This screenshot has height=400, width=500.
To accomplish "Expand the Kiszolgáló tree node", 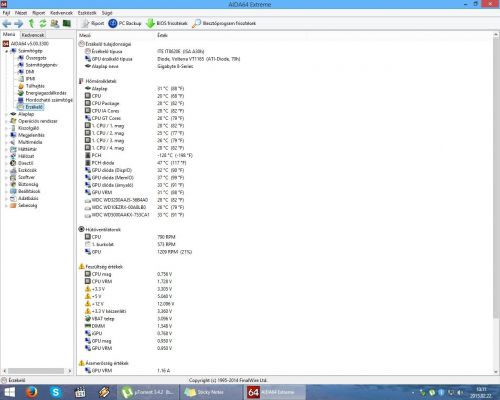I will (6, 128).
